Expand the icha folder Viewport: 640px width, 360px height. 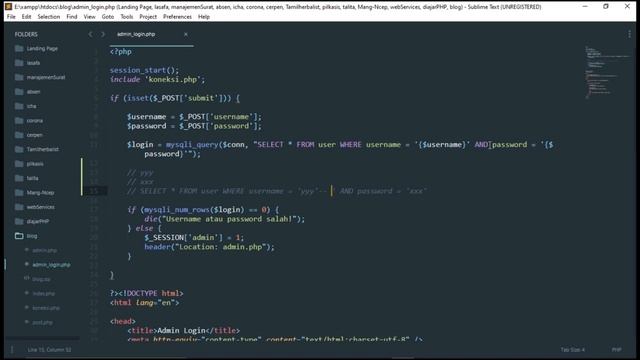(25, 106)
